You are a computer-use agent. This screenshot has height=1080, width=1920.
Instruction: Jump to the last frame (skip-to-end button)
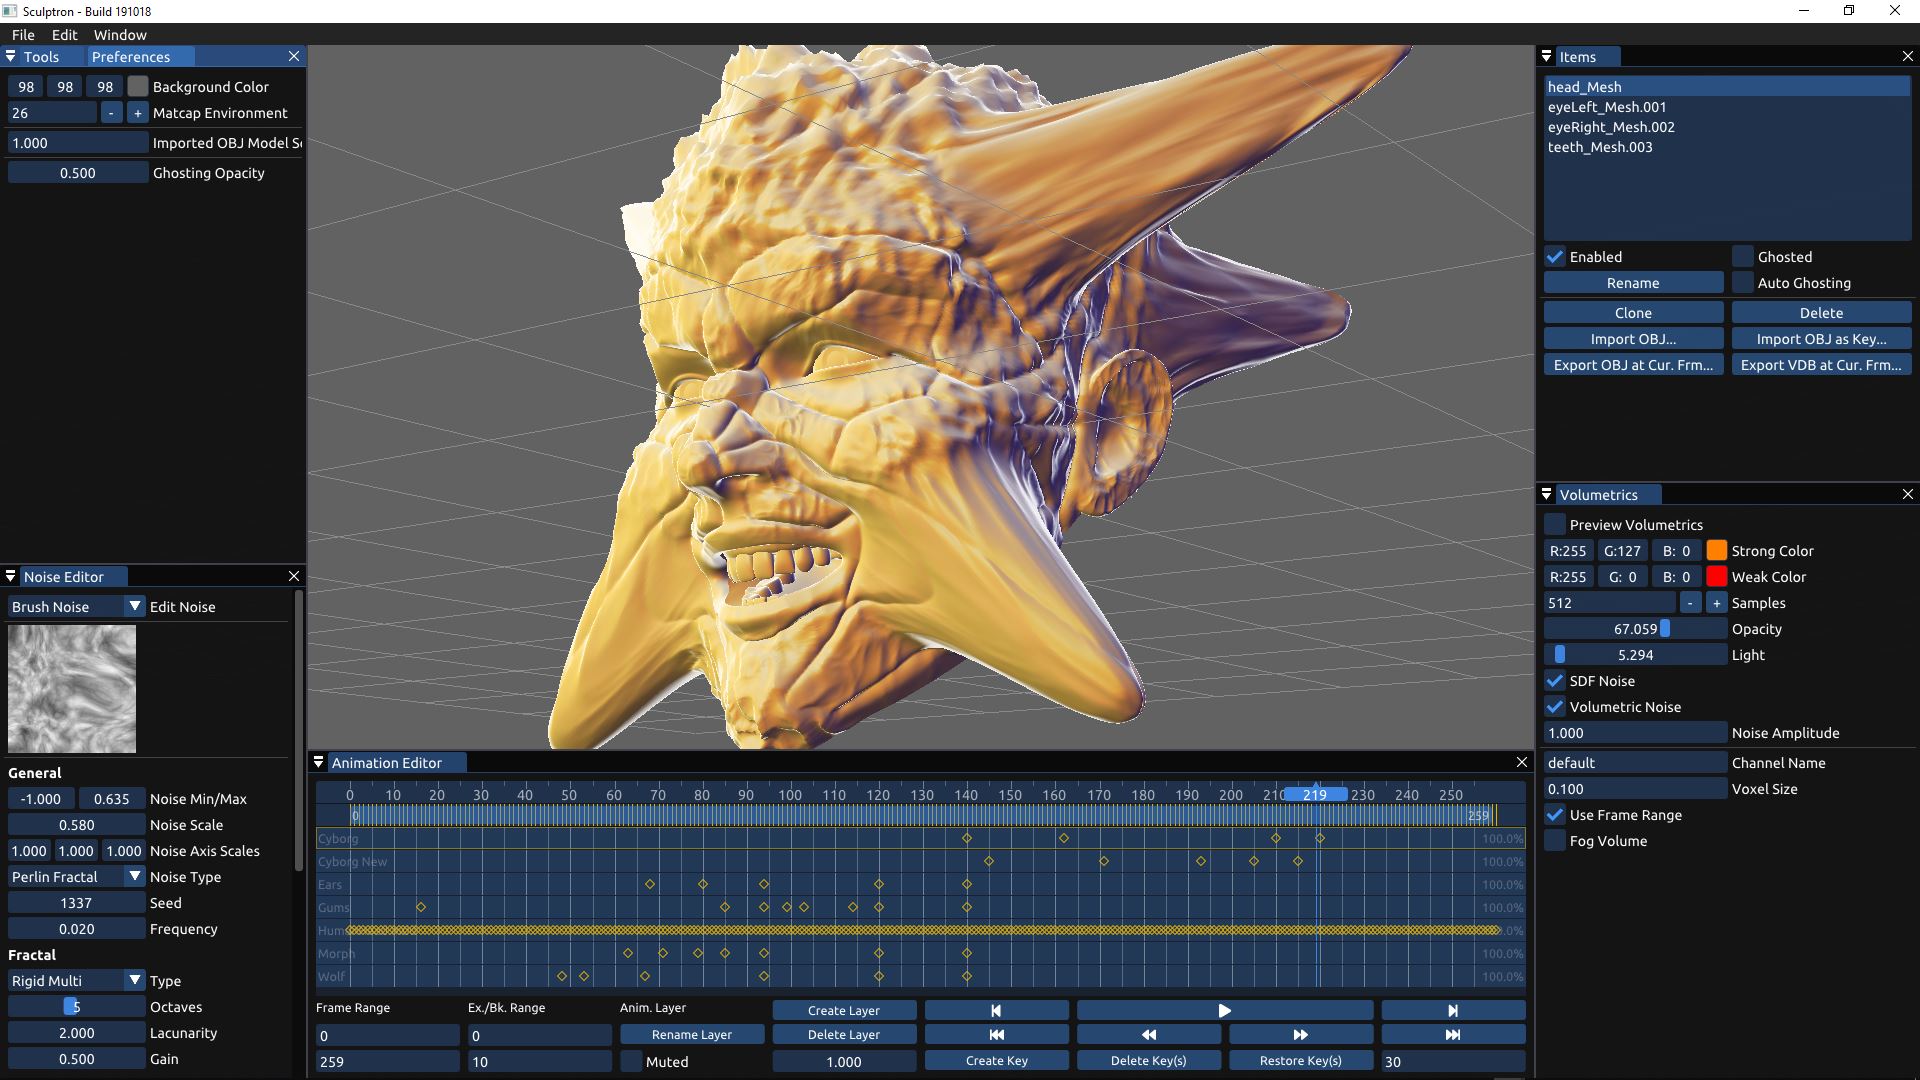(x=1453, y=1035)
